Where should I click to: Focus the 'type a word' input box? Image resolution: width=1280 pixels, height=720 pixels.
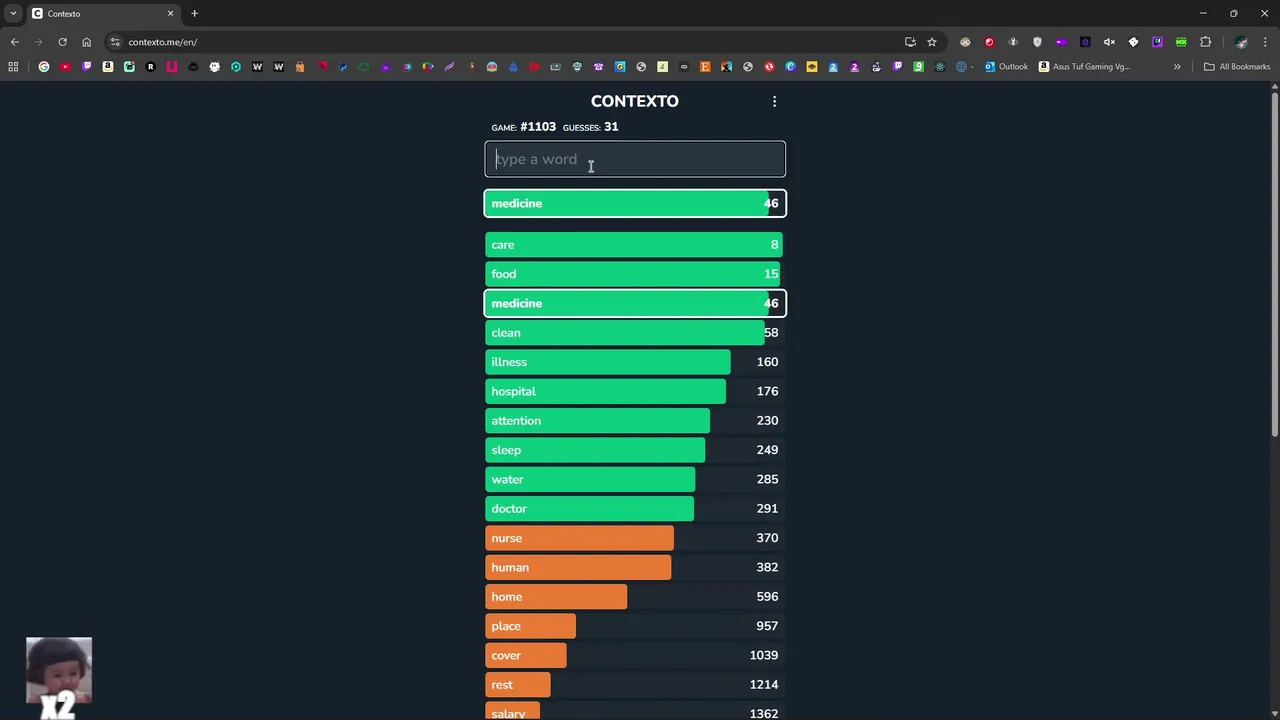point(635,159)
